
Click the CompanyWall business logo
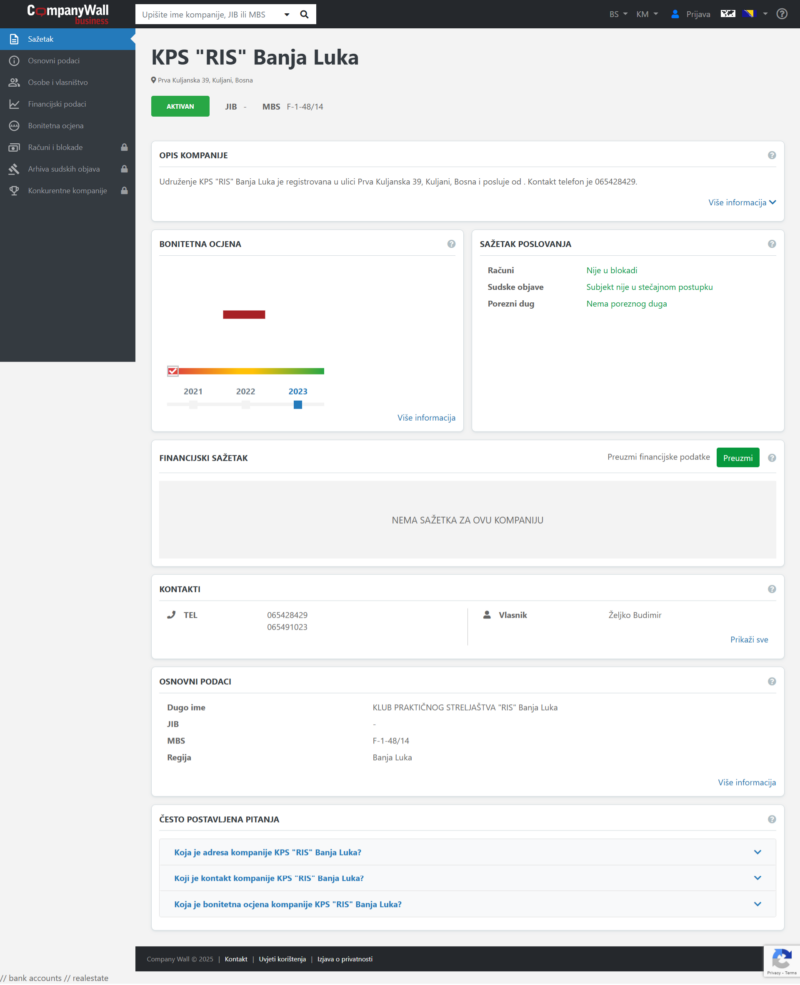(x=68, y=14)
